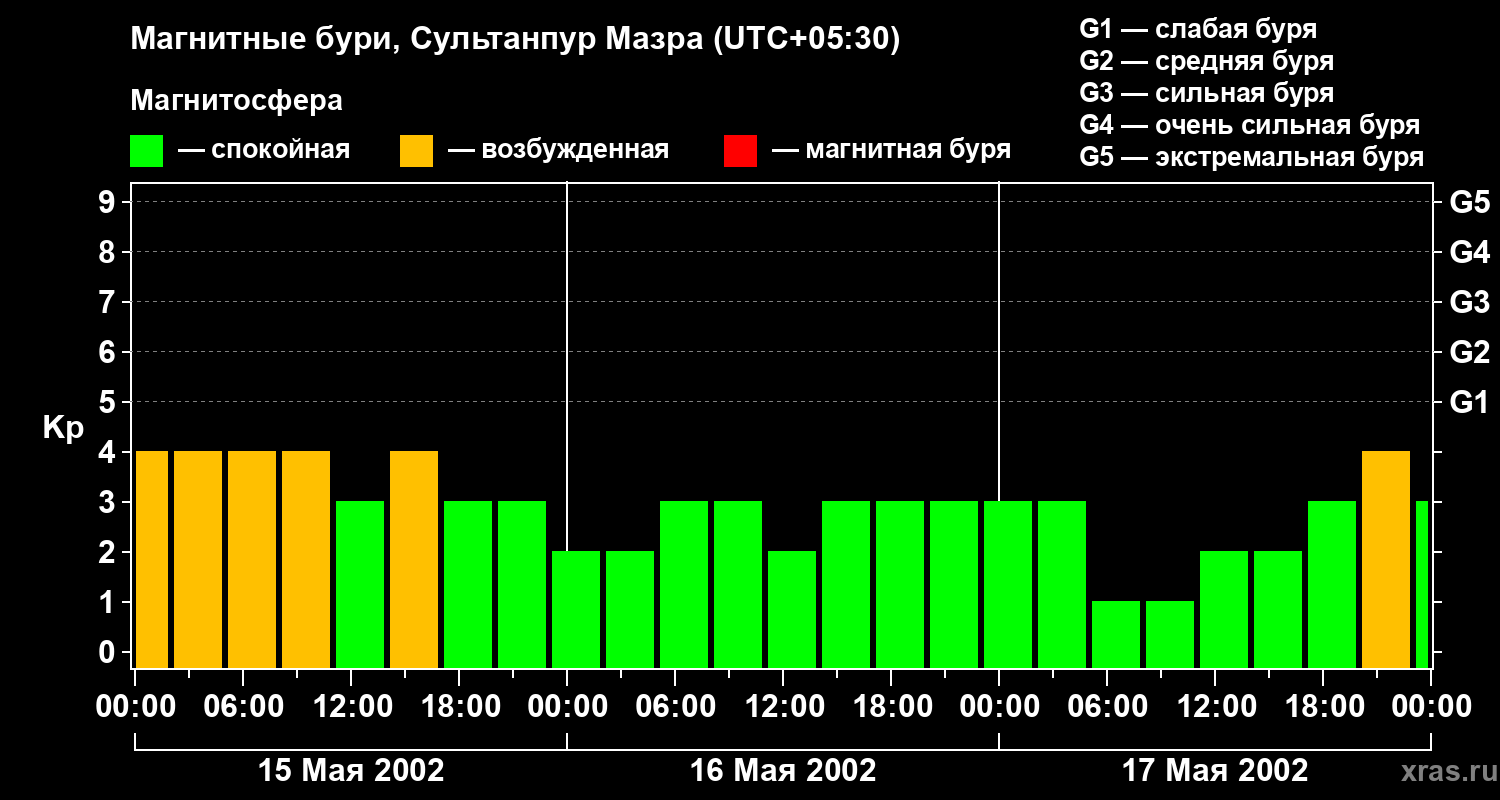Click the first Kp 1 bar after 06:00, 17 Мая

(x=1116, y=634)
